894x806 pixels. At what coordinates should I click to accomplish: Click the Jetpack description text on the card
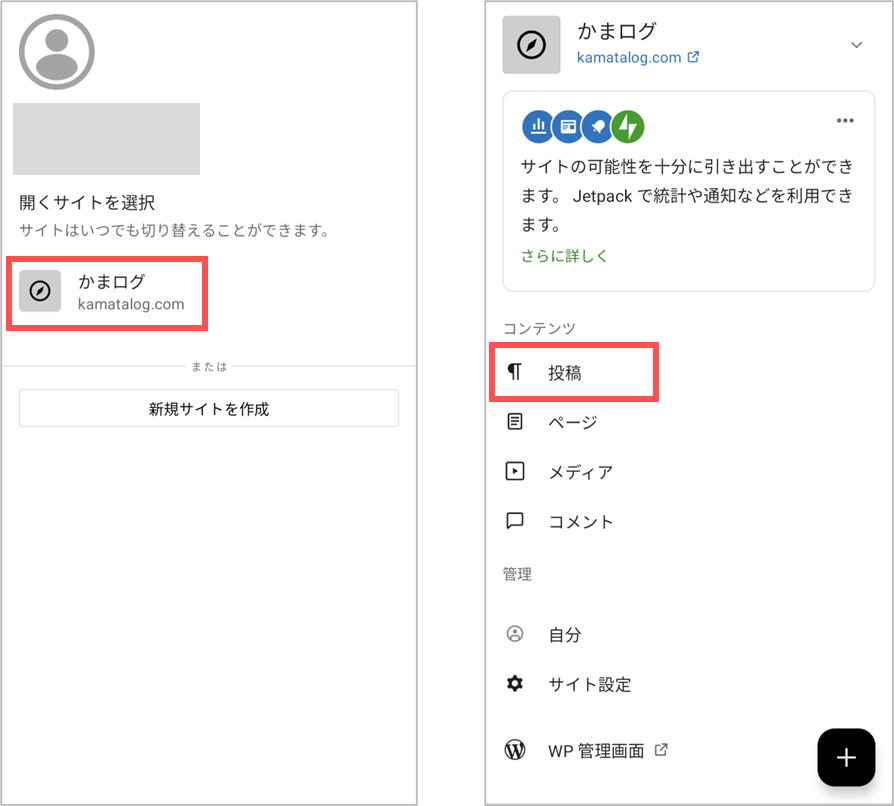(x=688, y=196)
